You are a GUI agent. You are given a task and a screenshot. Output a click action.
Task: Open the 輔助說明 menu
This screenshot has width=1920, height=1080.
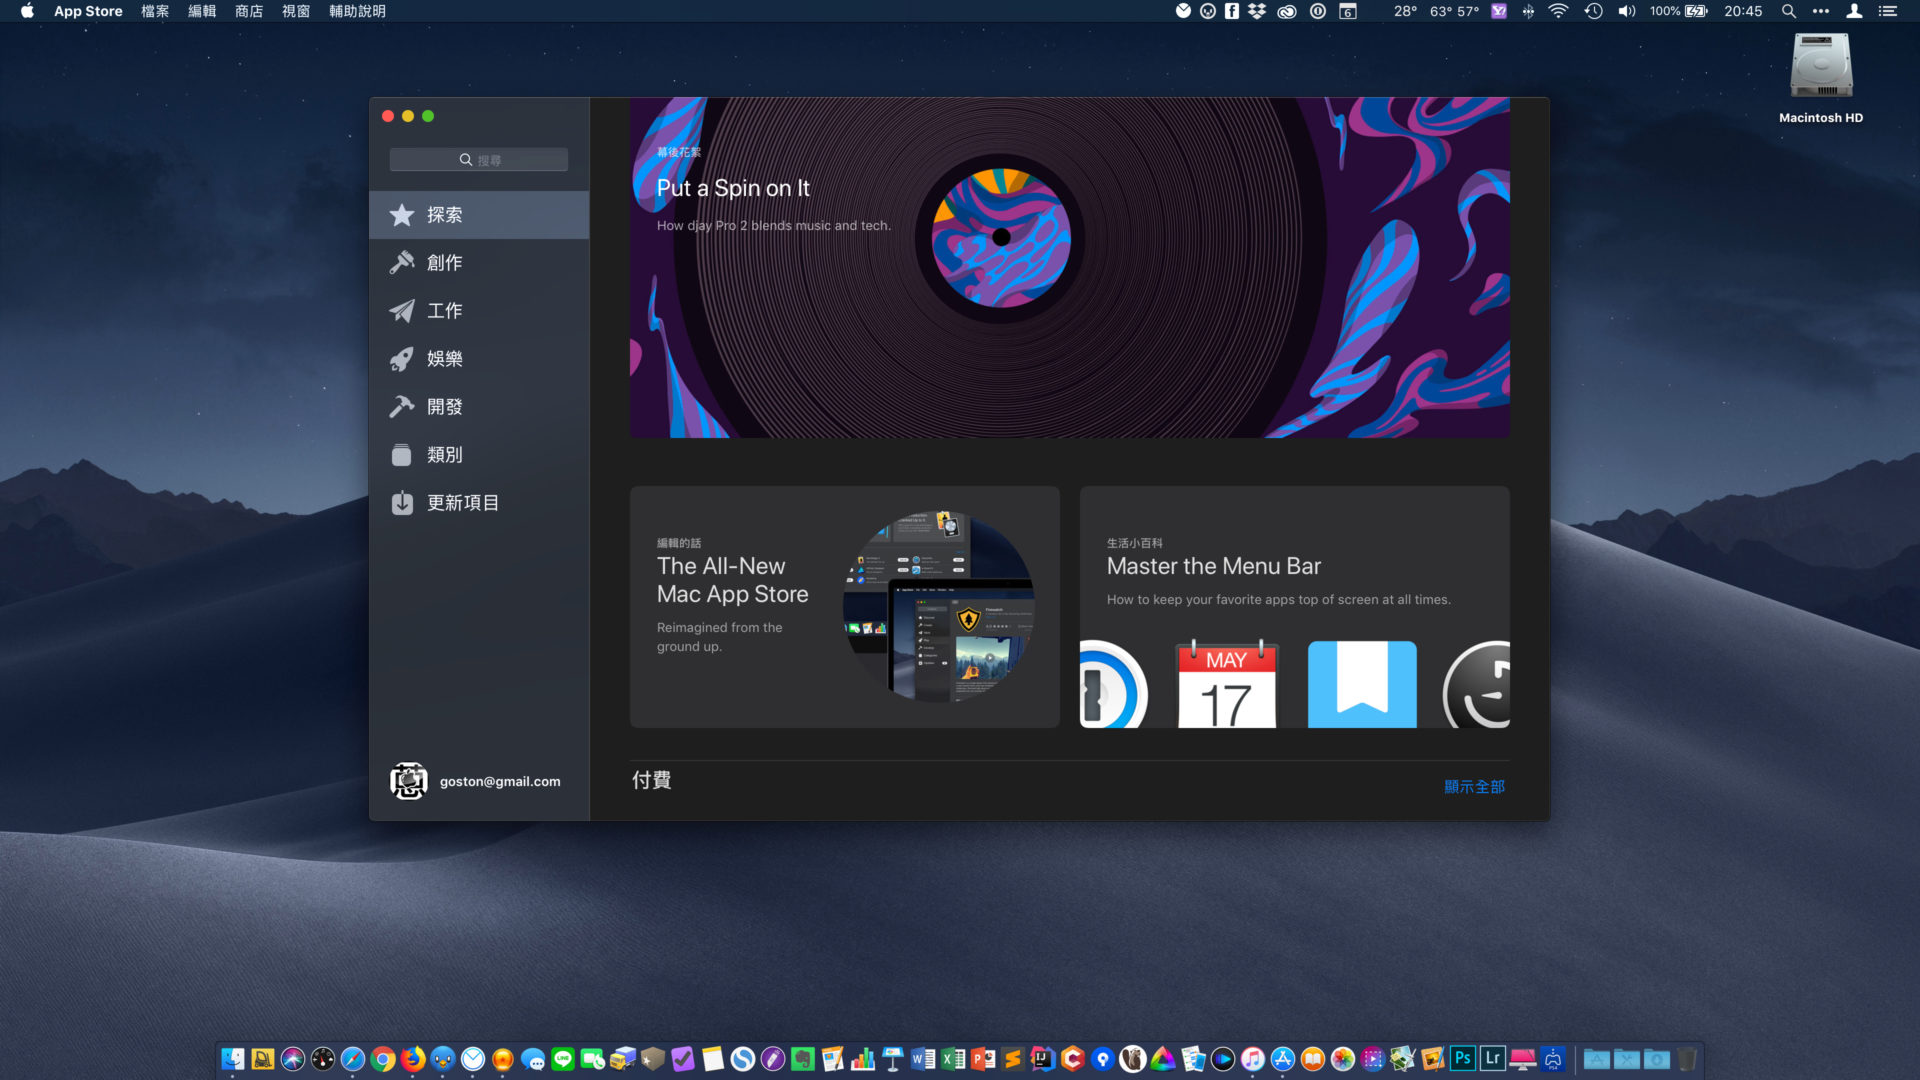pyautogui.click(x=357, y=11)
